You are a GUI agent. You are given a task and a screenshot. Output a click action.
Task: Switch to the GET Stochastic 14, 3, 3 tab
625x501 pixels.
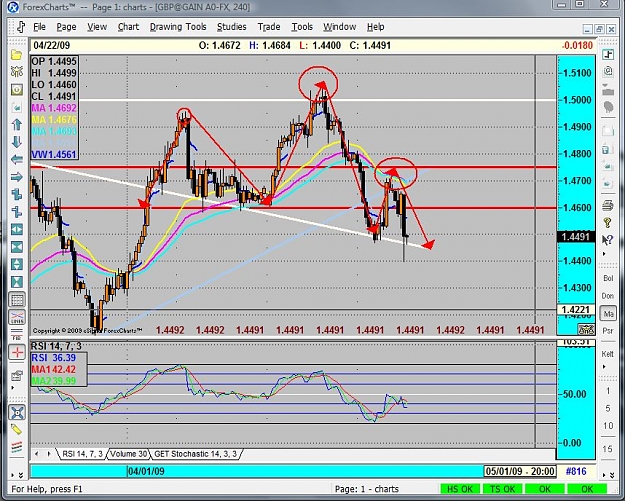pos(195,454)
